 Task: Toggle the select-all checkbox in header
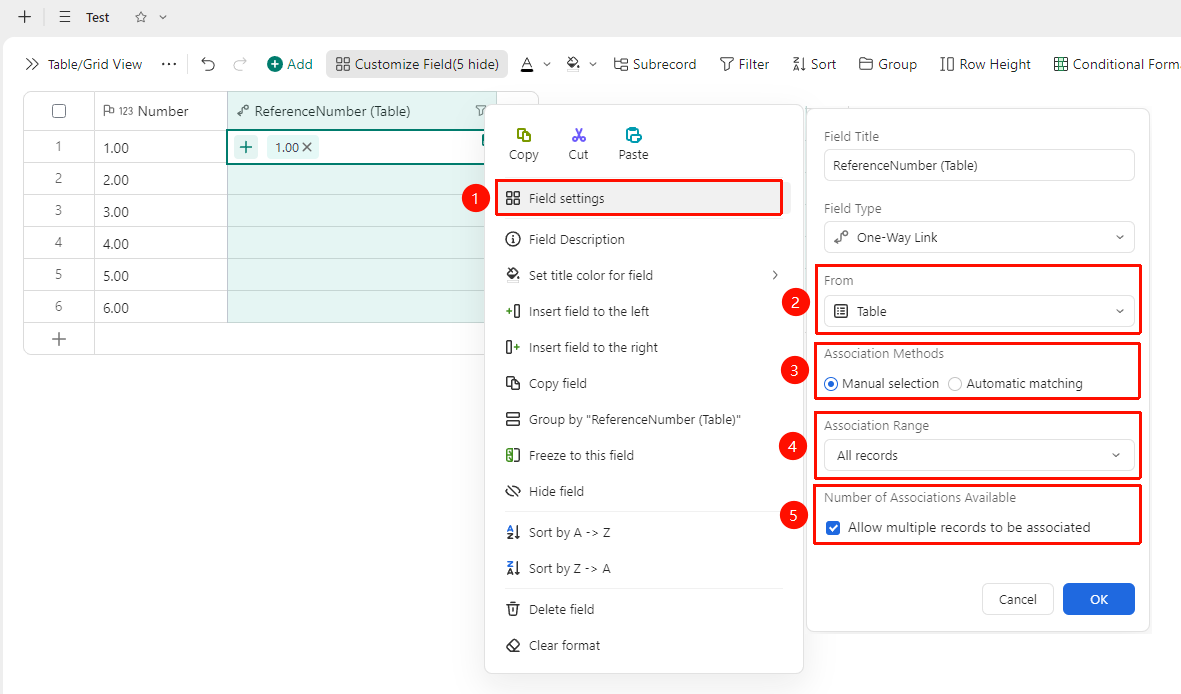tap(59, 111)
